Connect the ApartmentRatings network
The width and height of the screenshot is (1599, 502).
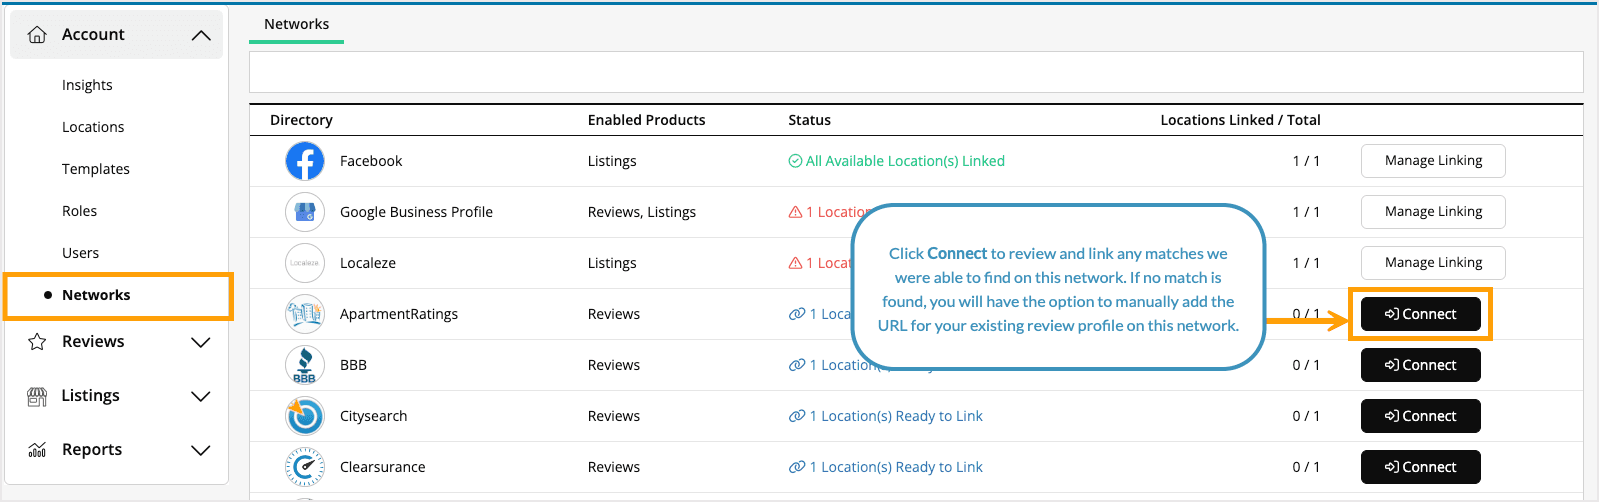[1420, 314]
